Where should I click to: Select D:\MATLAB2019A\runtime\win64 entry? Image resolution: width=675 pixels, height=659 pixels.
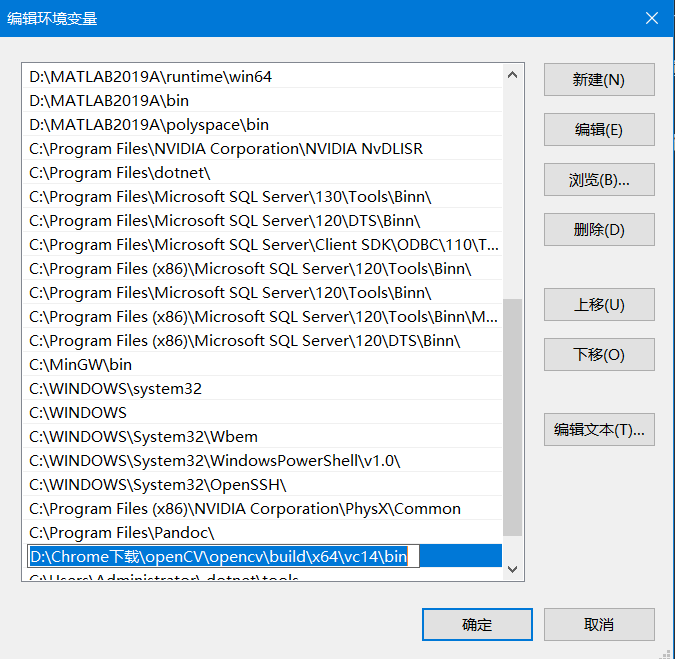point(262,77)
